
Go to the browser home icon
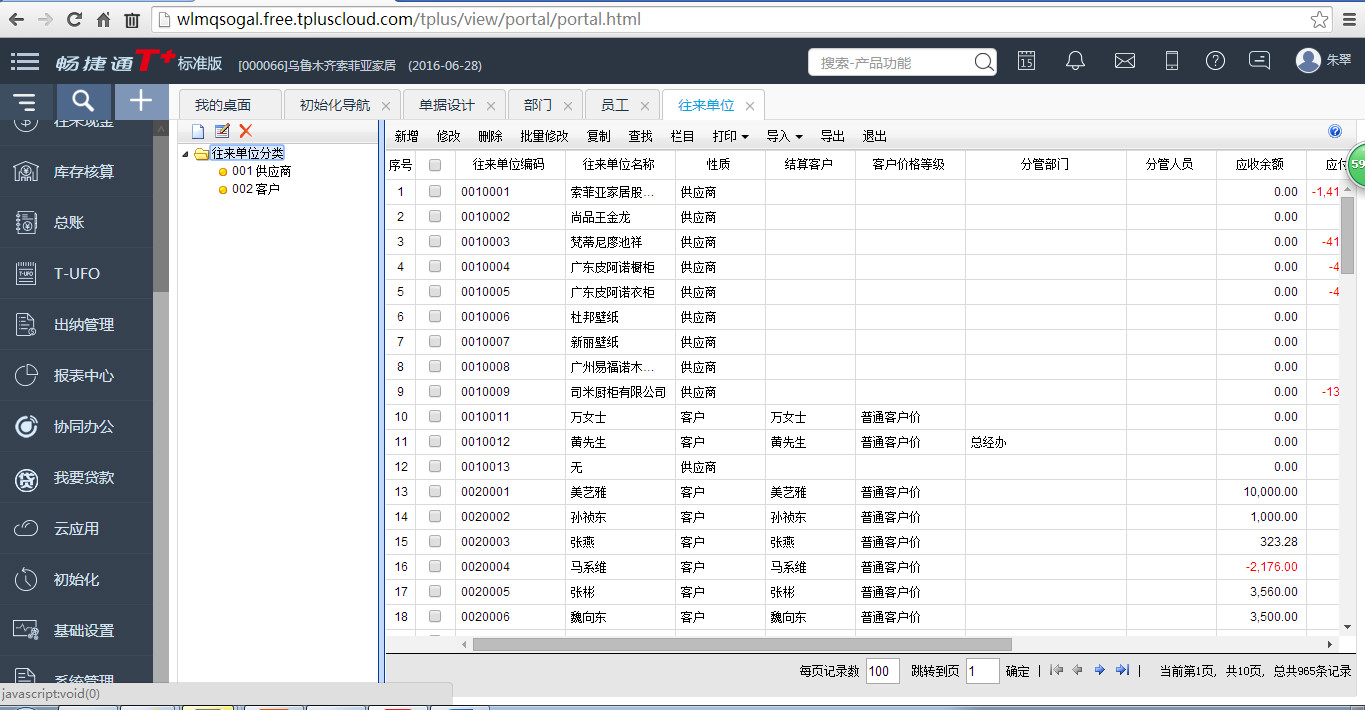pyautogui.click(x=103, y=19)
